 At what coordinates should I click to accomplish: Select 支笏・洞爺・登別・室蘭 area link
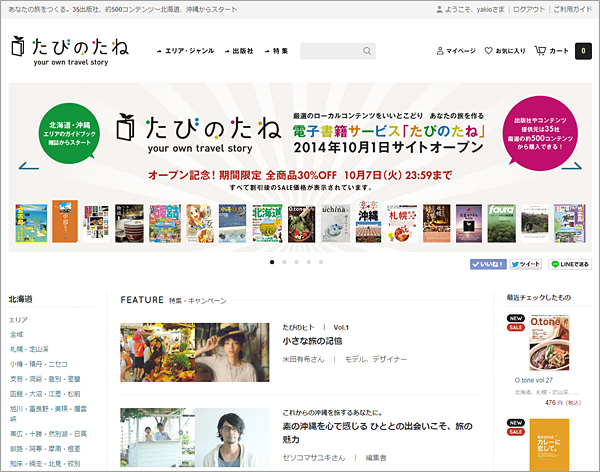pyautogui.click(x=45, y=379)
